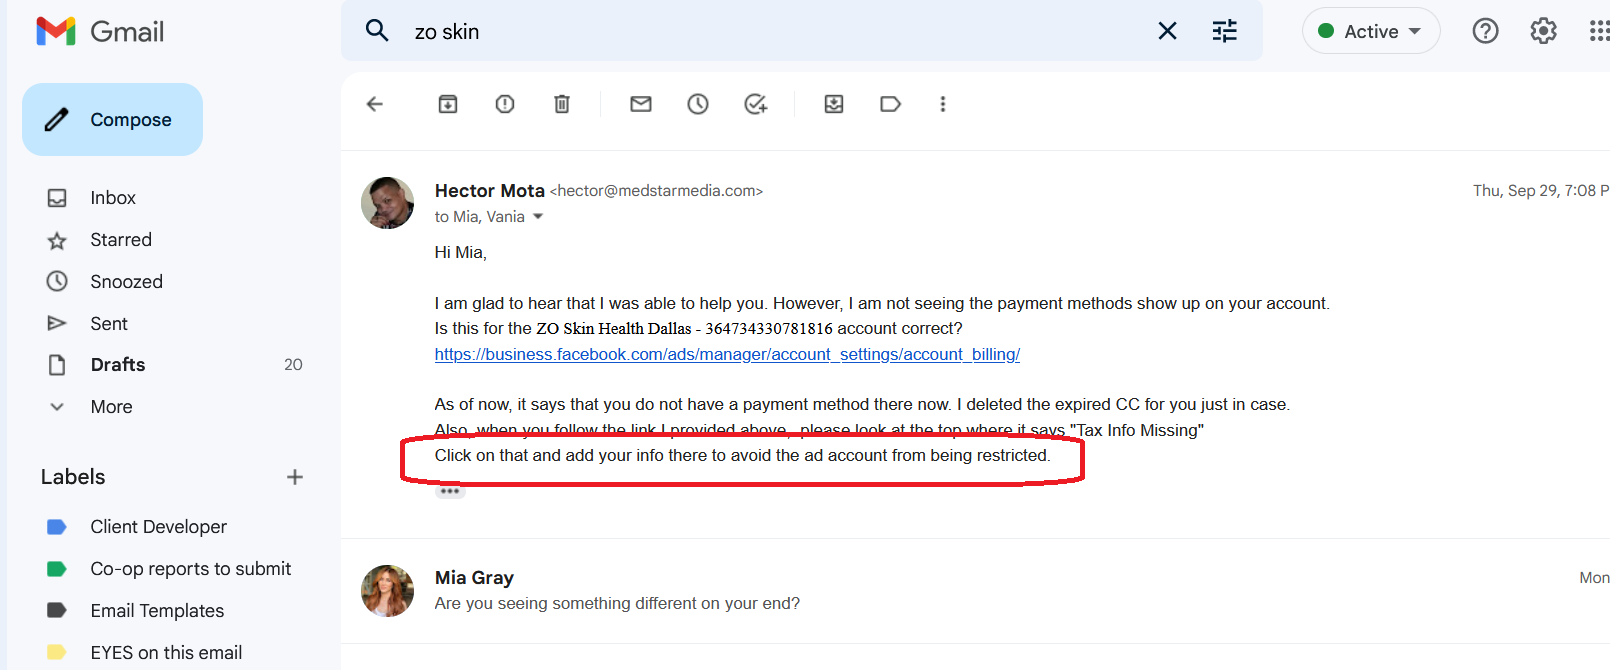
Task: Open the Facebook account billing link
Action: (727, 354)
